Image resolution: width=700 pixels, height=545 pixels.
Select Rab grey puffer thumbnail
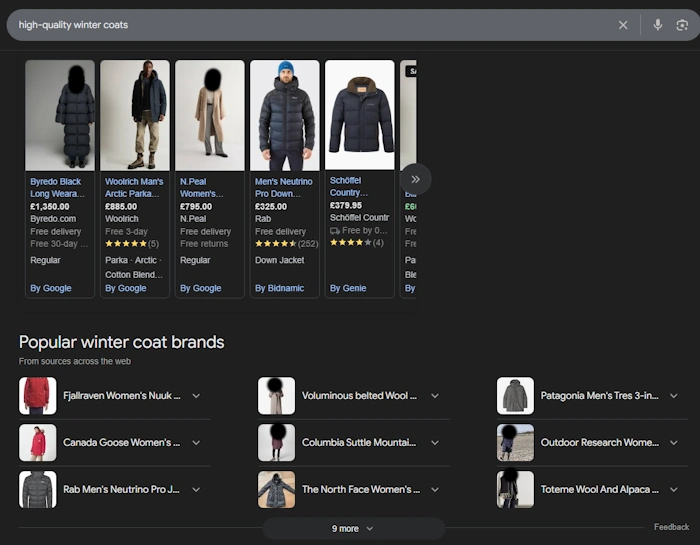pyautogui.click(x=38, y=490)
